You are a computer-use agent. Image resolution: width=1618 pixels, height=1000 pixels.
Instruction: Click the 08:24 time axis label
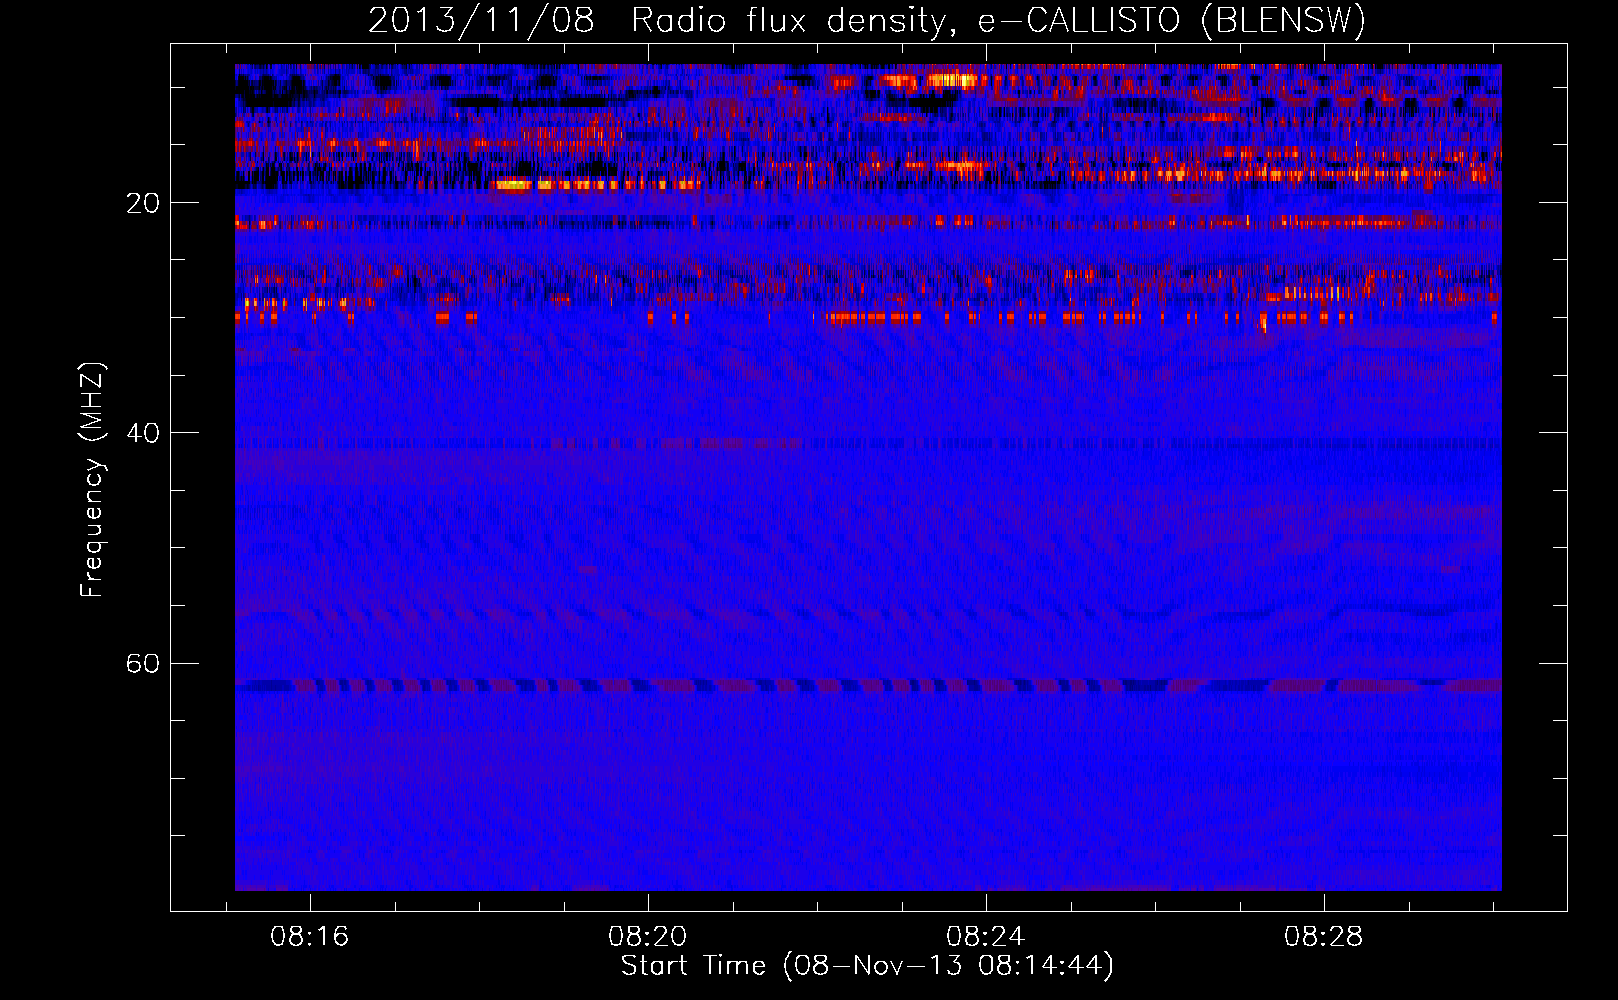coord(986,937)
